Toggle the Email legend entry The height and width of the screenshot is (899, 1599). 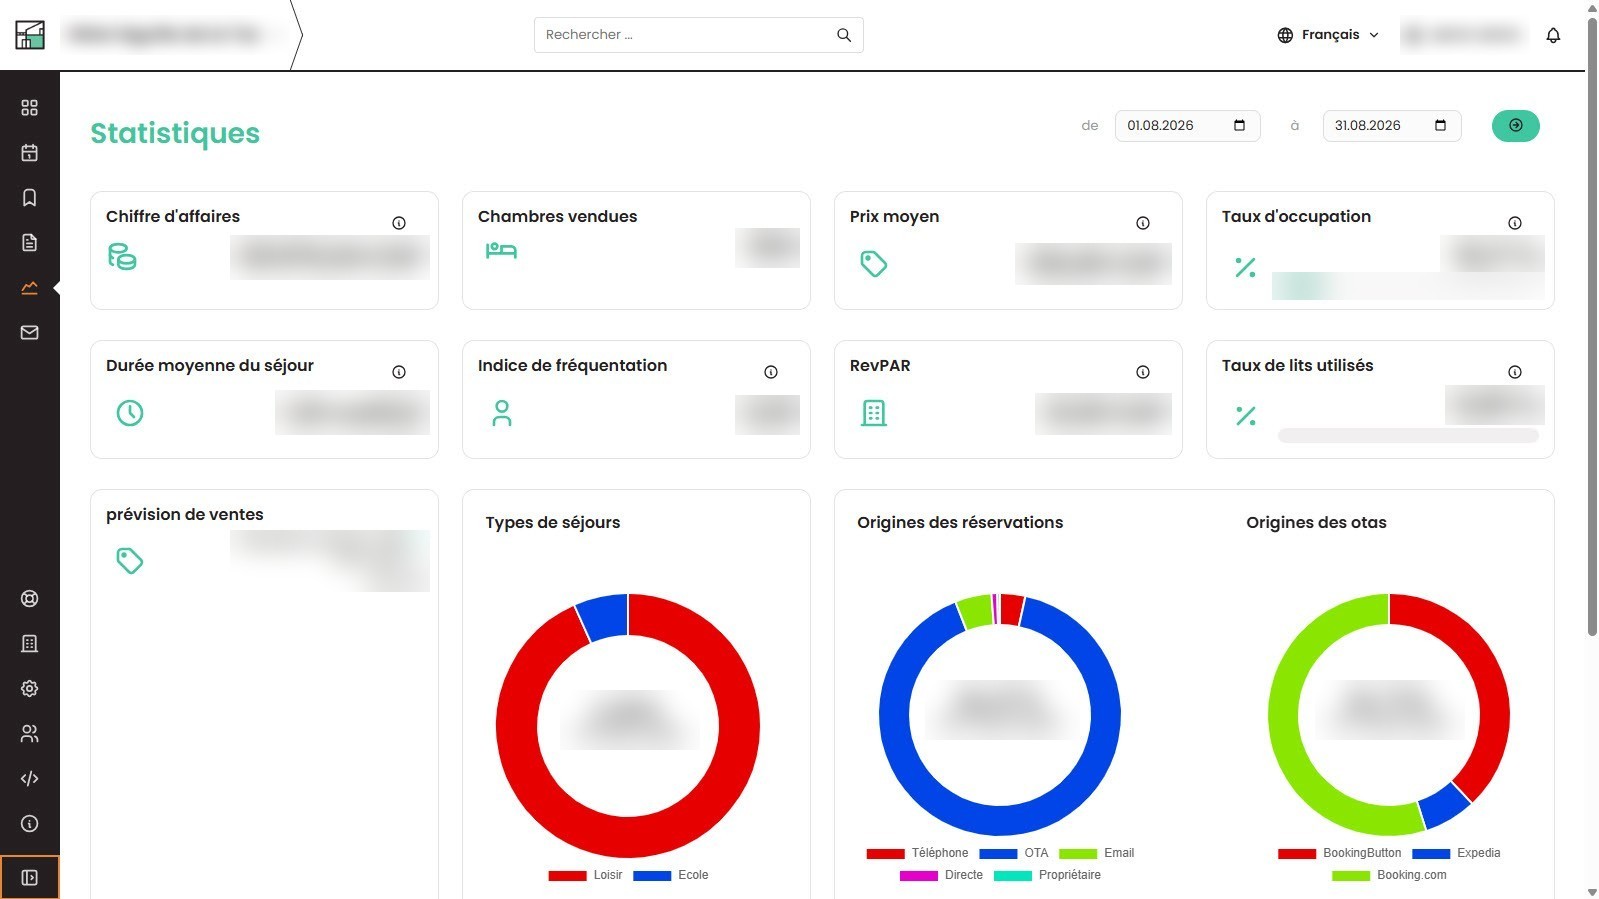pyautogui.click(x=1096, y=854)
